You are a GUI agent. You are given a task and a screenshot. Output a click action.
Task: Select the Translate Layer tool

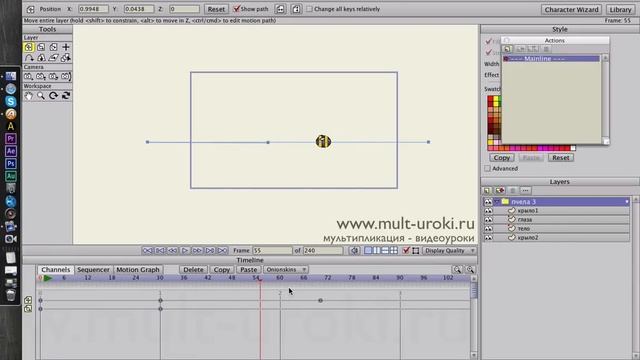[x=29, y=47]
